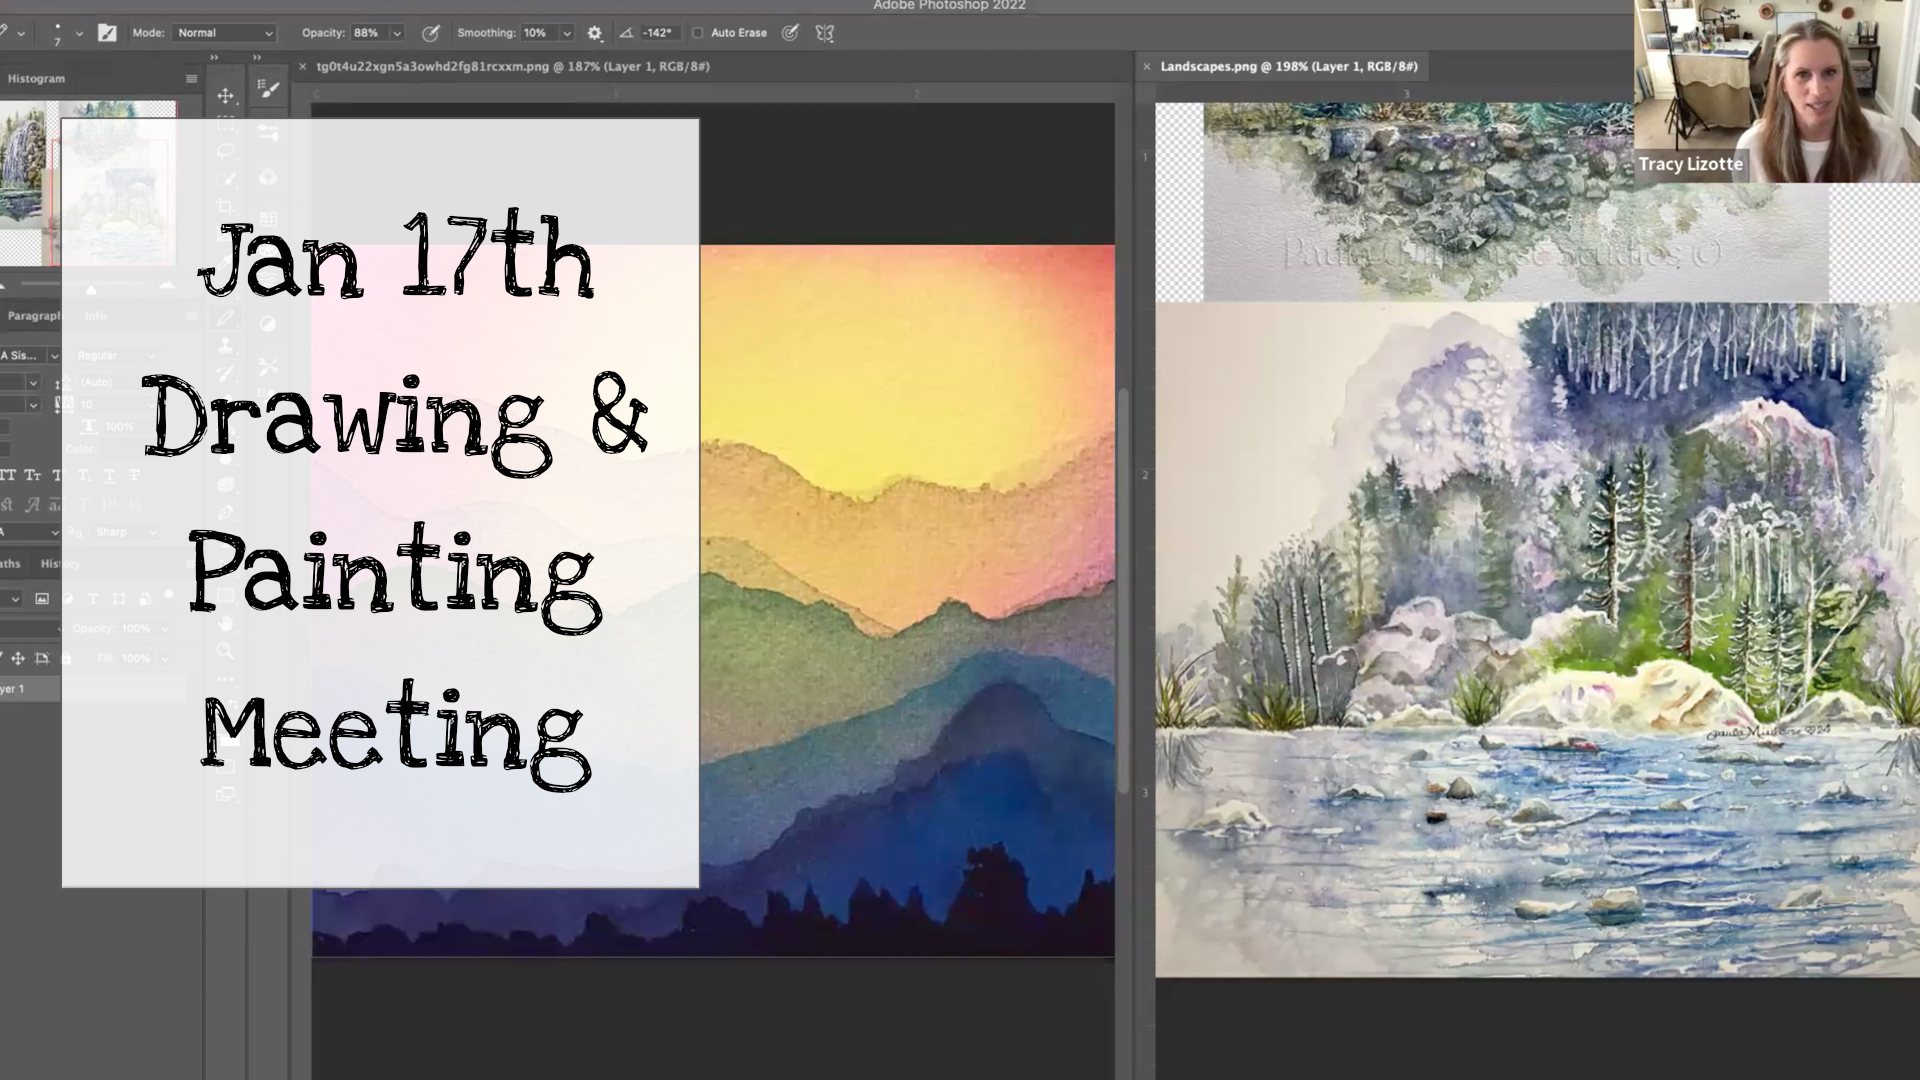
Task: Click the navigator preview thumbnail
Action: pyautogui.click(x=88, y=182)
